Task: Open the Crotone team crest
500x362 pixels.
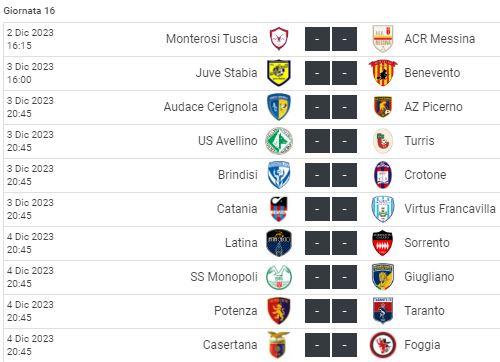Action: pyautogui.click(x=383, y=175)
